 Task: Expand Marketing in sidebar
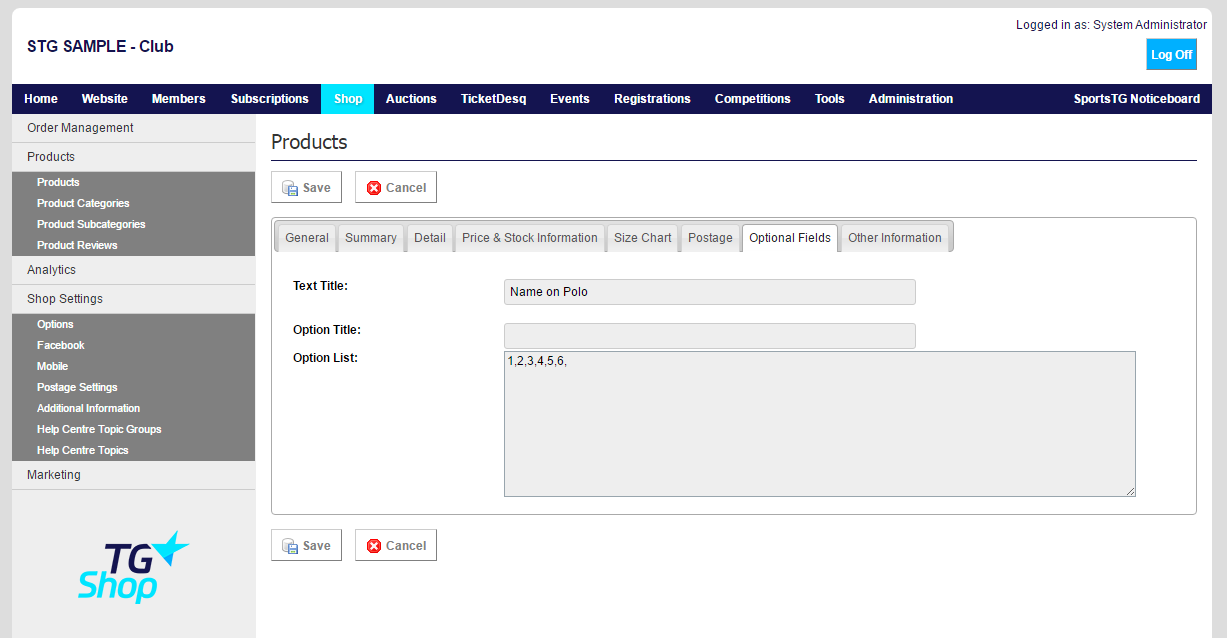[133, 475]
